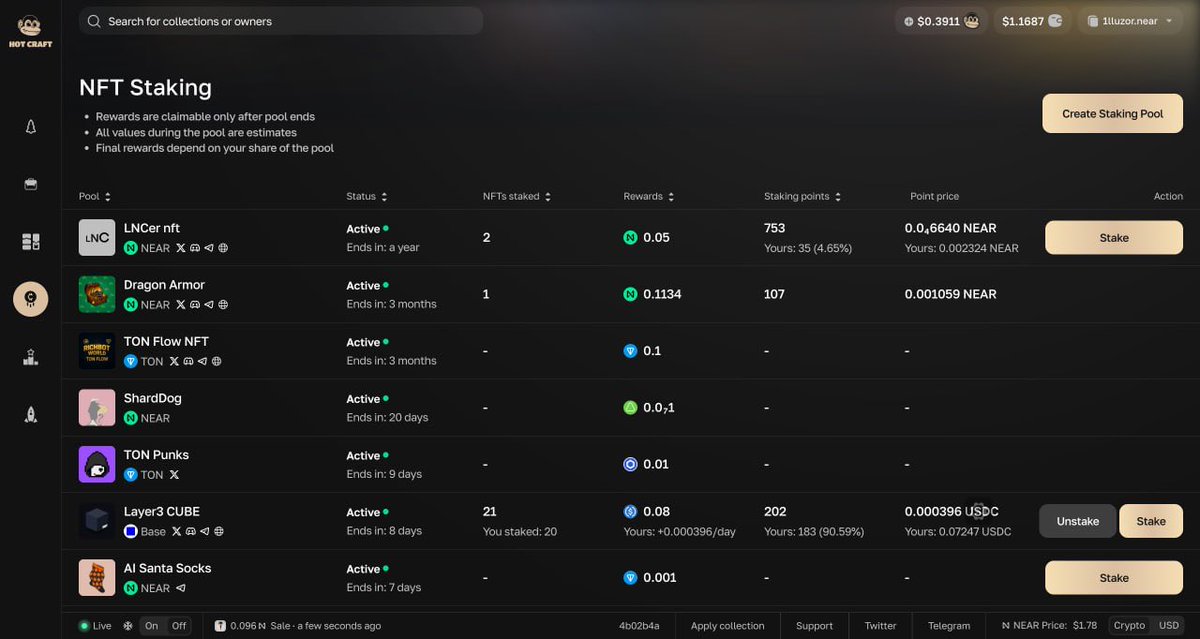Open Twitter link in footer

pos(880,626)
